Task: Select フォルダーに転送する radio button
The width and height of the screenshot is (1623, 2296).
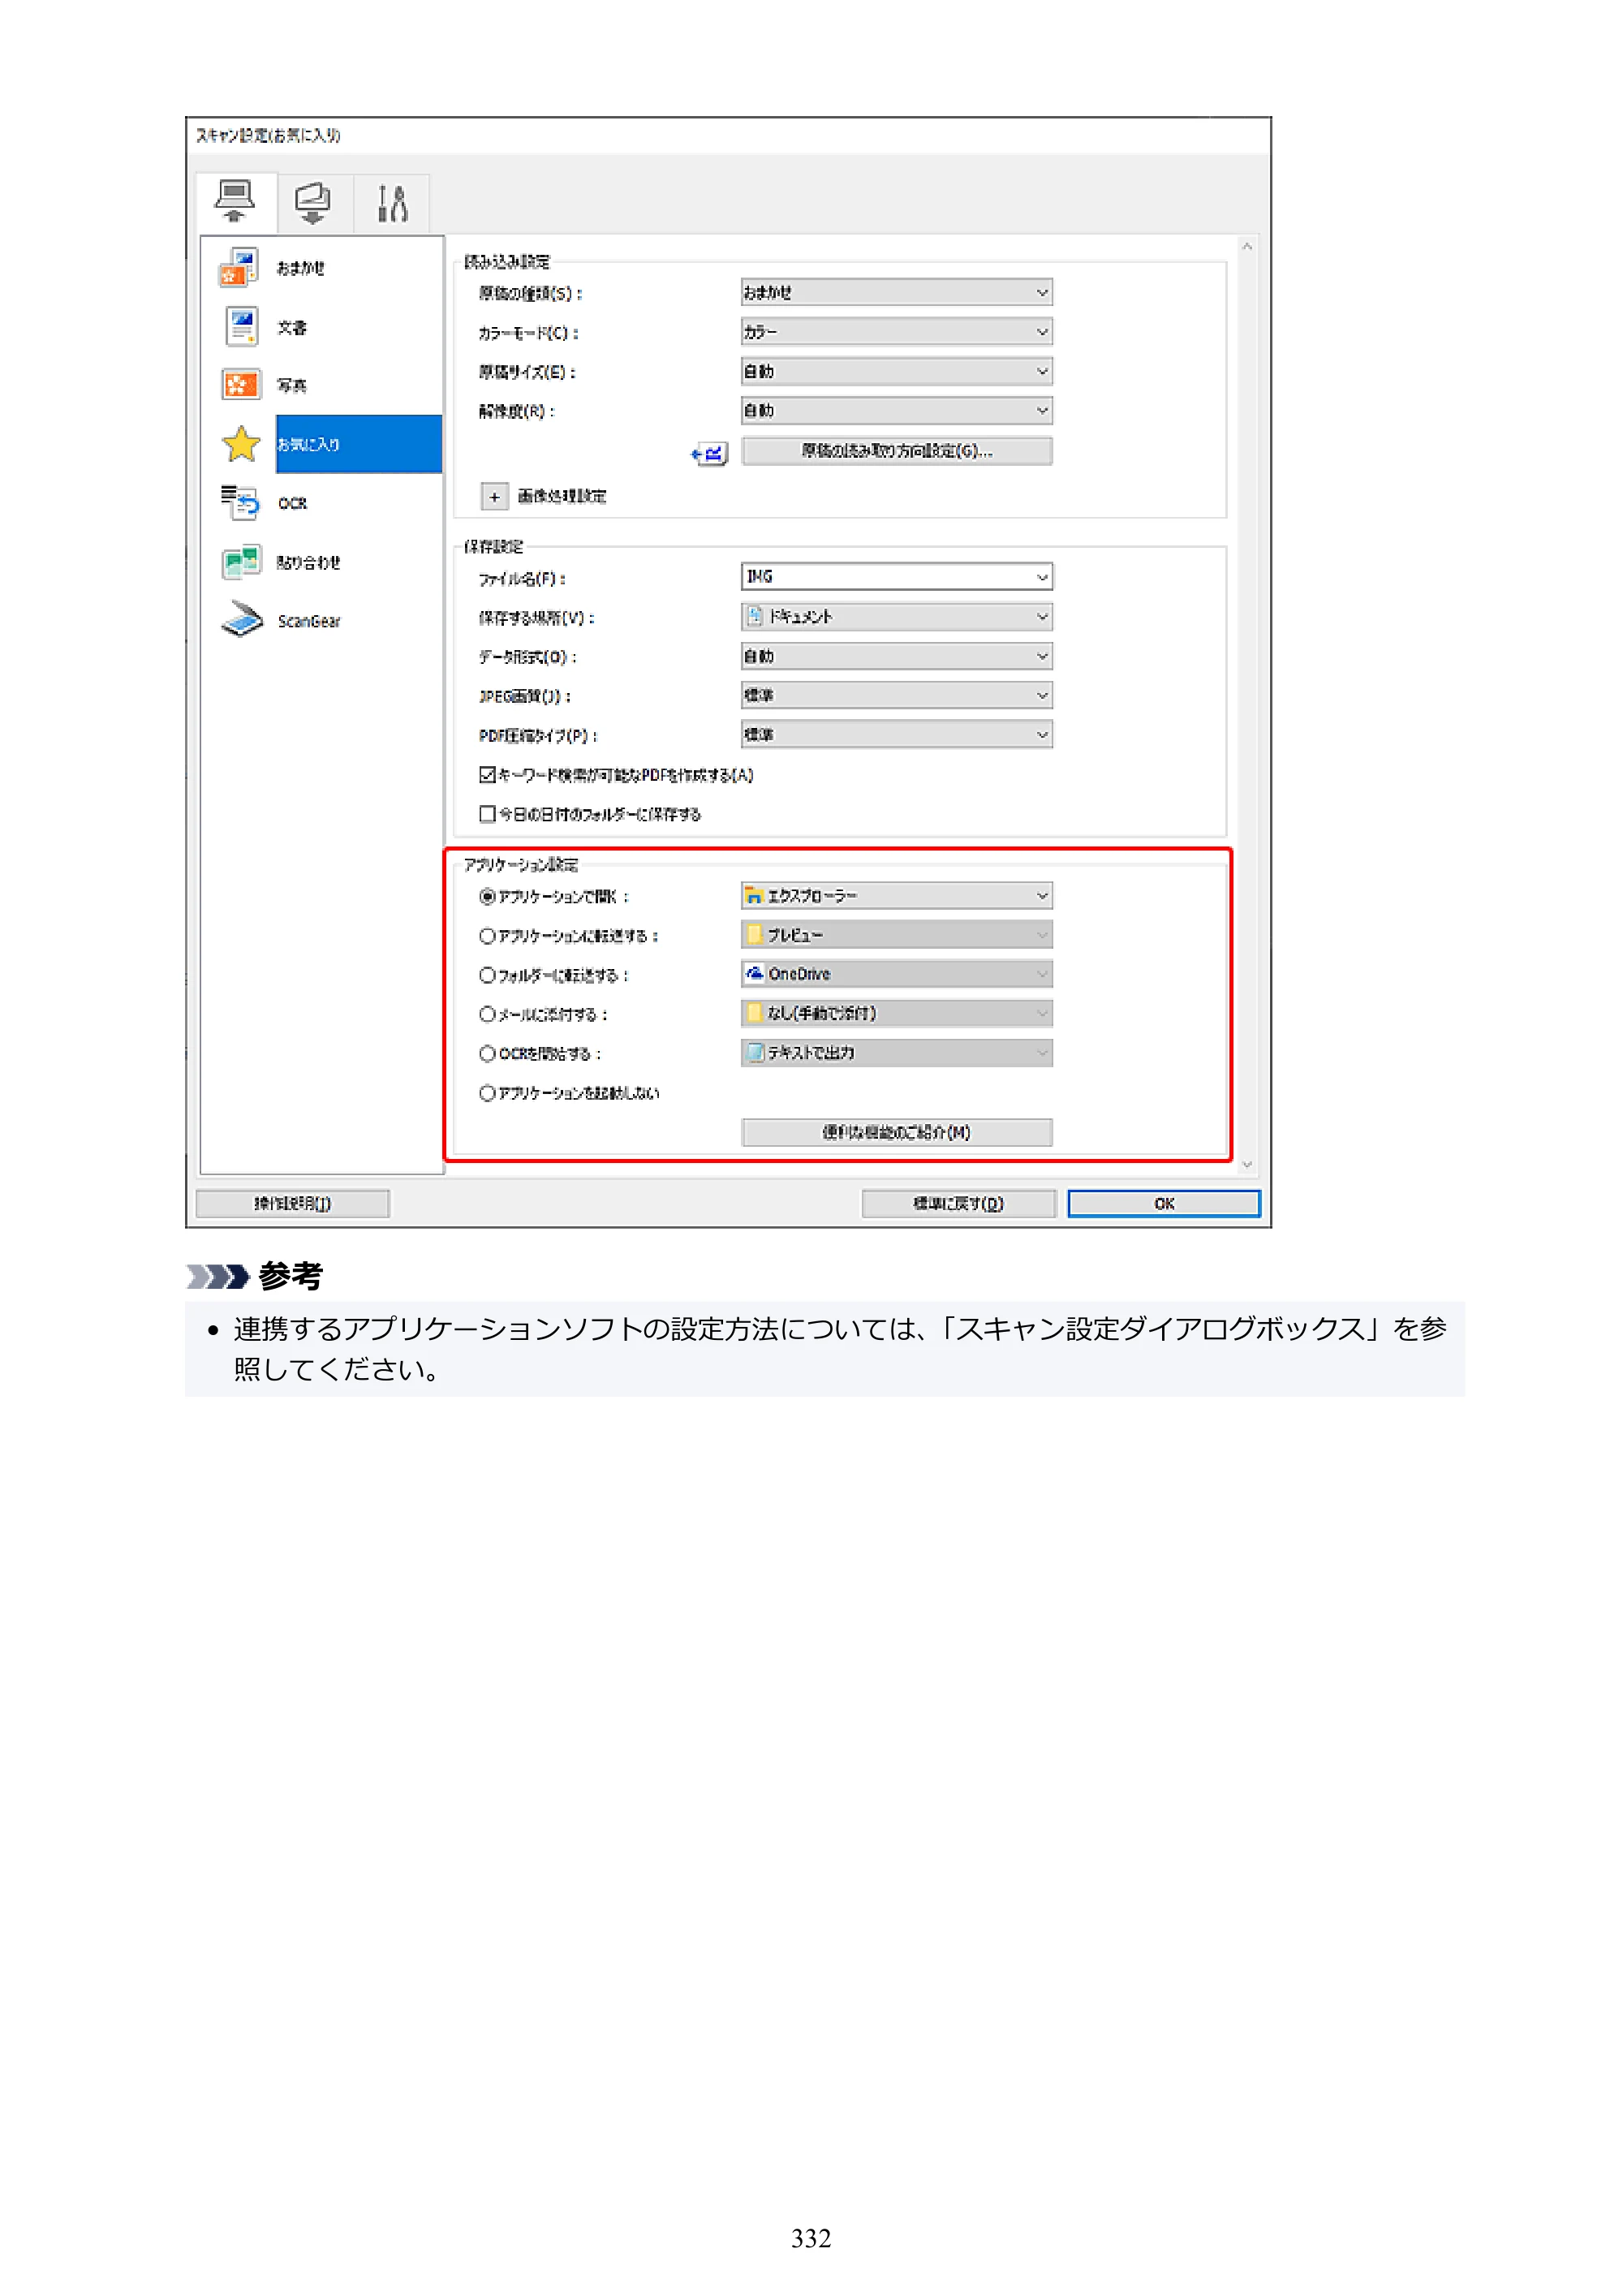Action: [x=487, y=974]
